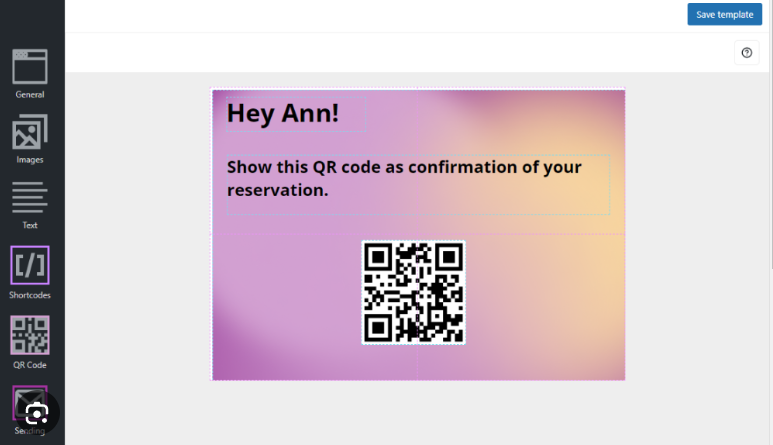Click the Shortcodes label in sidebar
Viewport: 773px width, 445px height.
[x=30, y=295]
